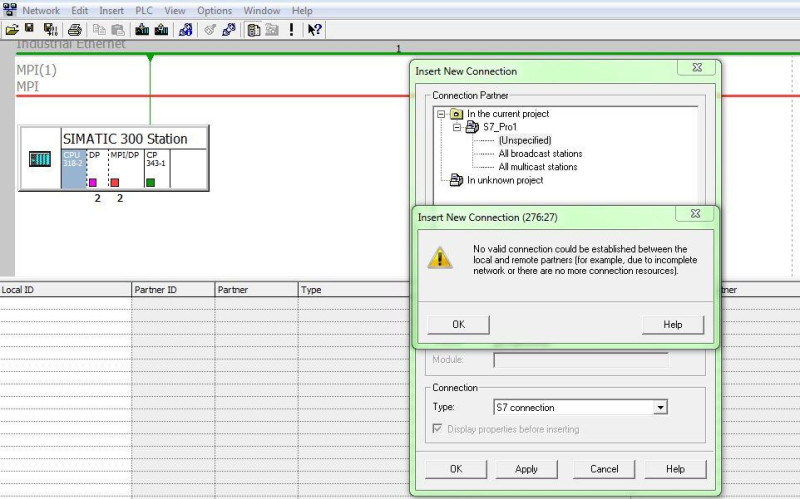Select the magenta DP interface node
Viewport: 800px width, 499px height.
[x=93, y=182]
